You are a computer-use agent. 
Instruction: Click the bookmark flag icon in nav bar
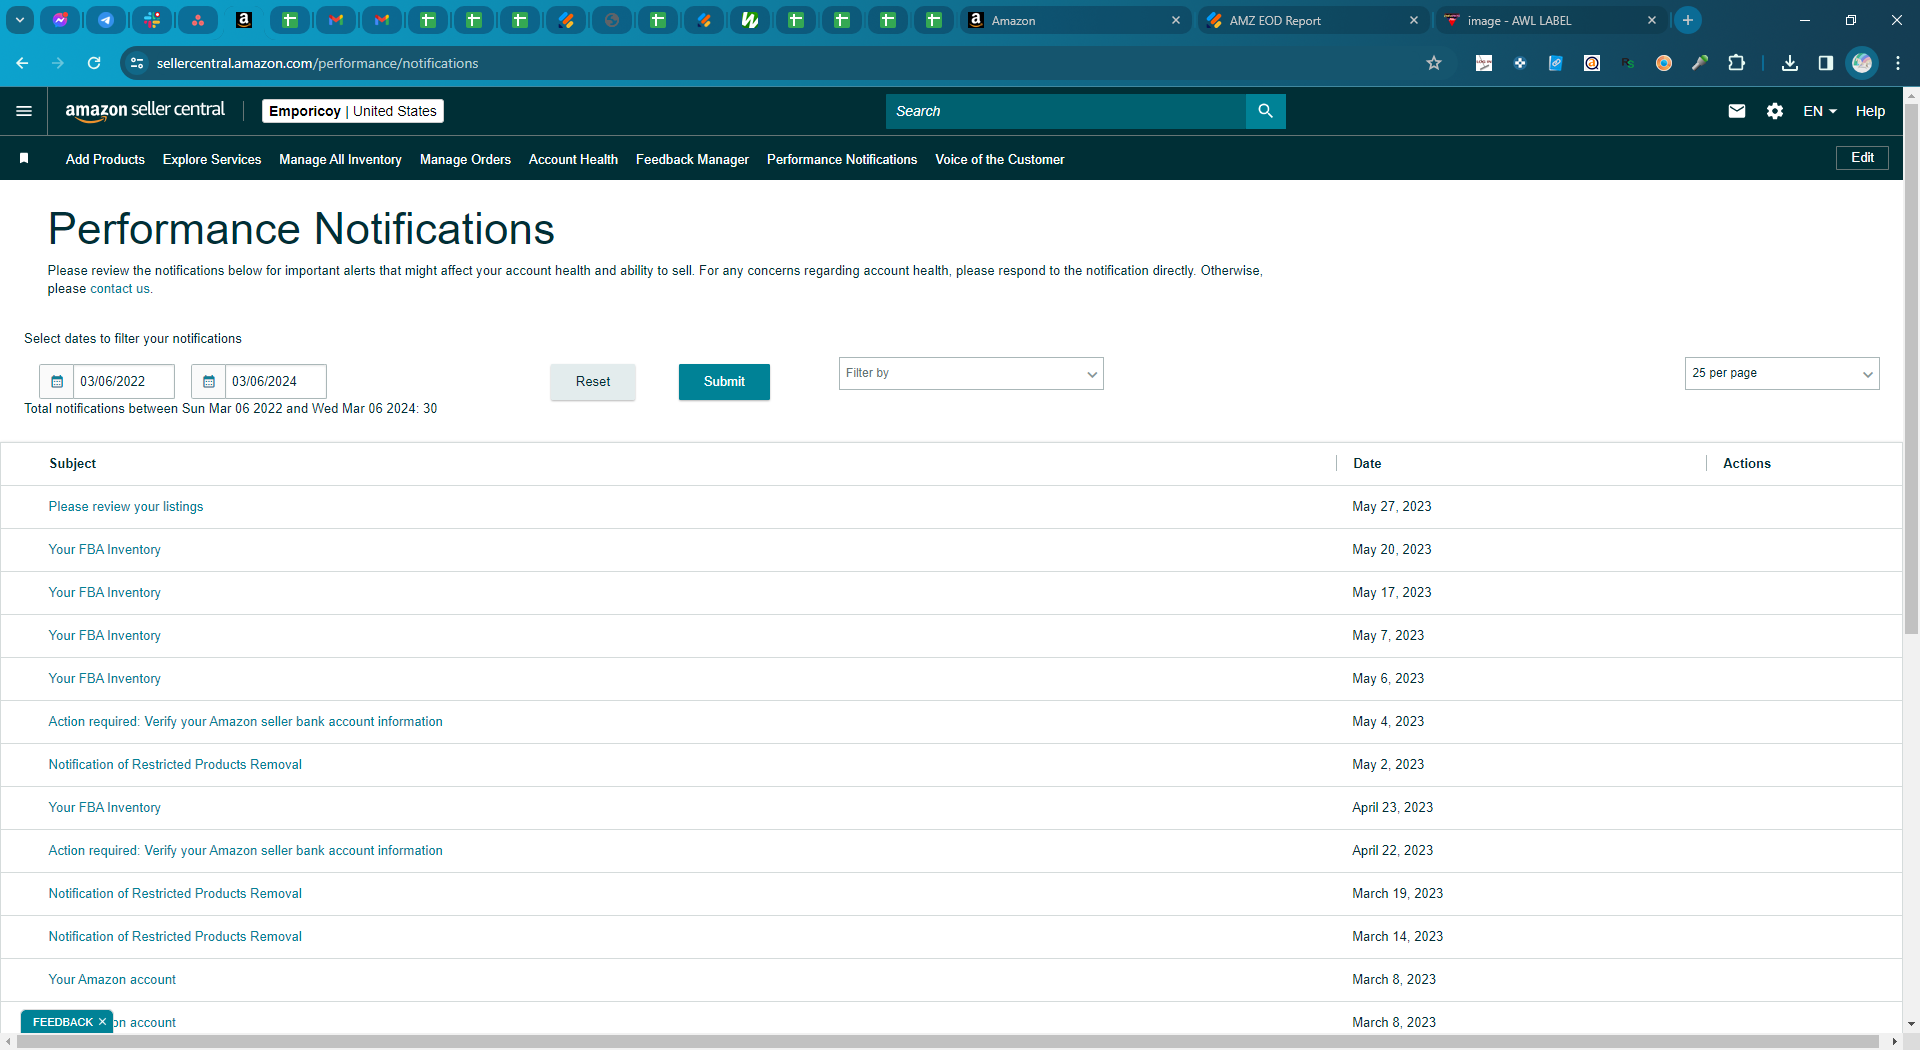tap(24, 158)
